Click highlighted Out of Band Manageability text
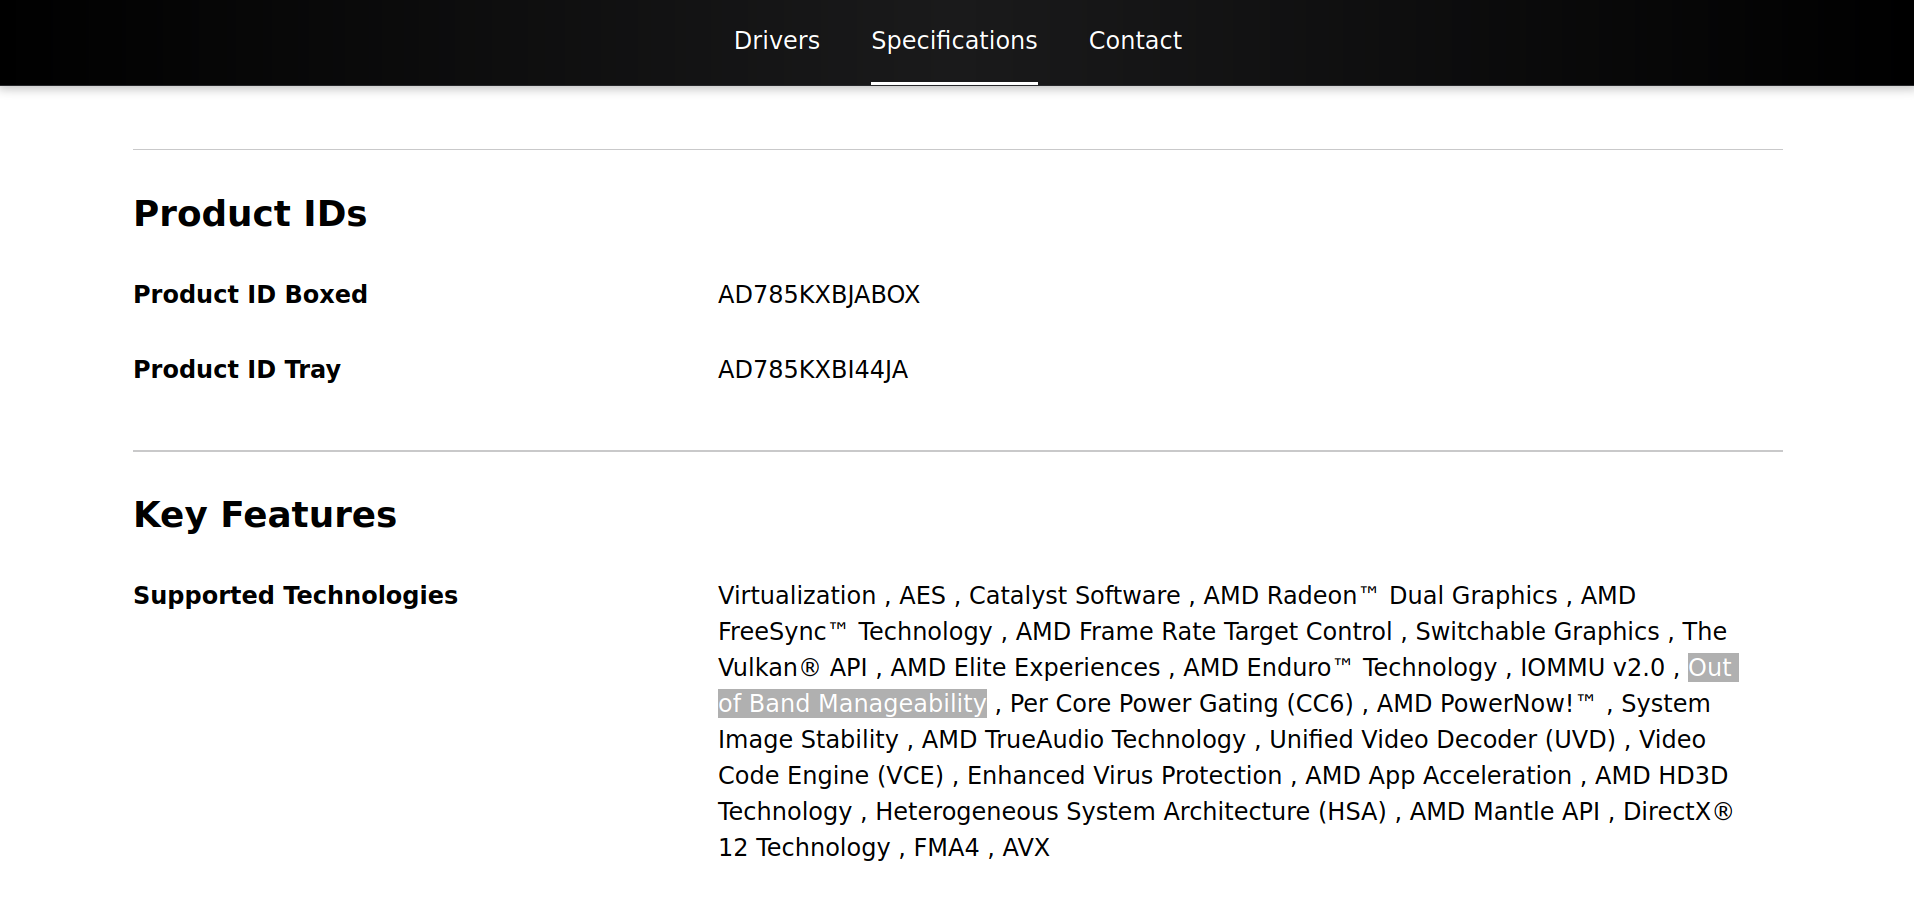The image size is (1914, 900). (x=852, y=704)
